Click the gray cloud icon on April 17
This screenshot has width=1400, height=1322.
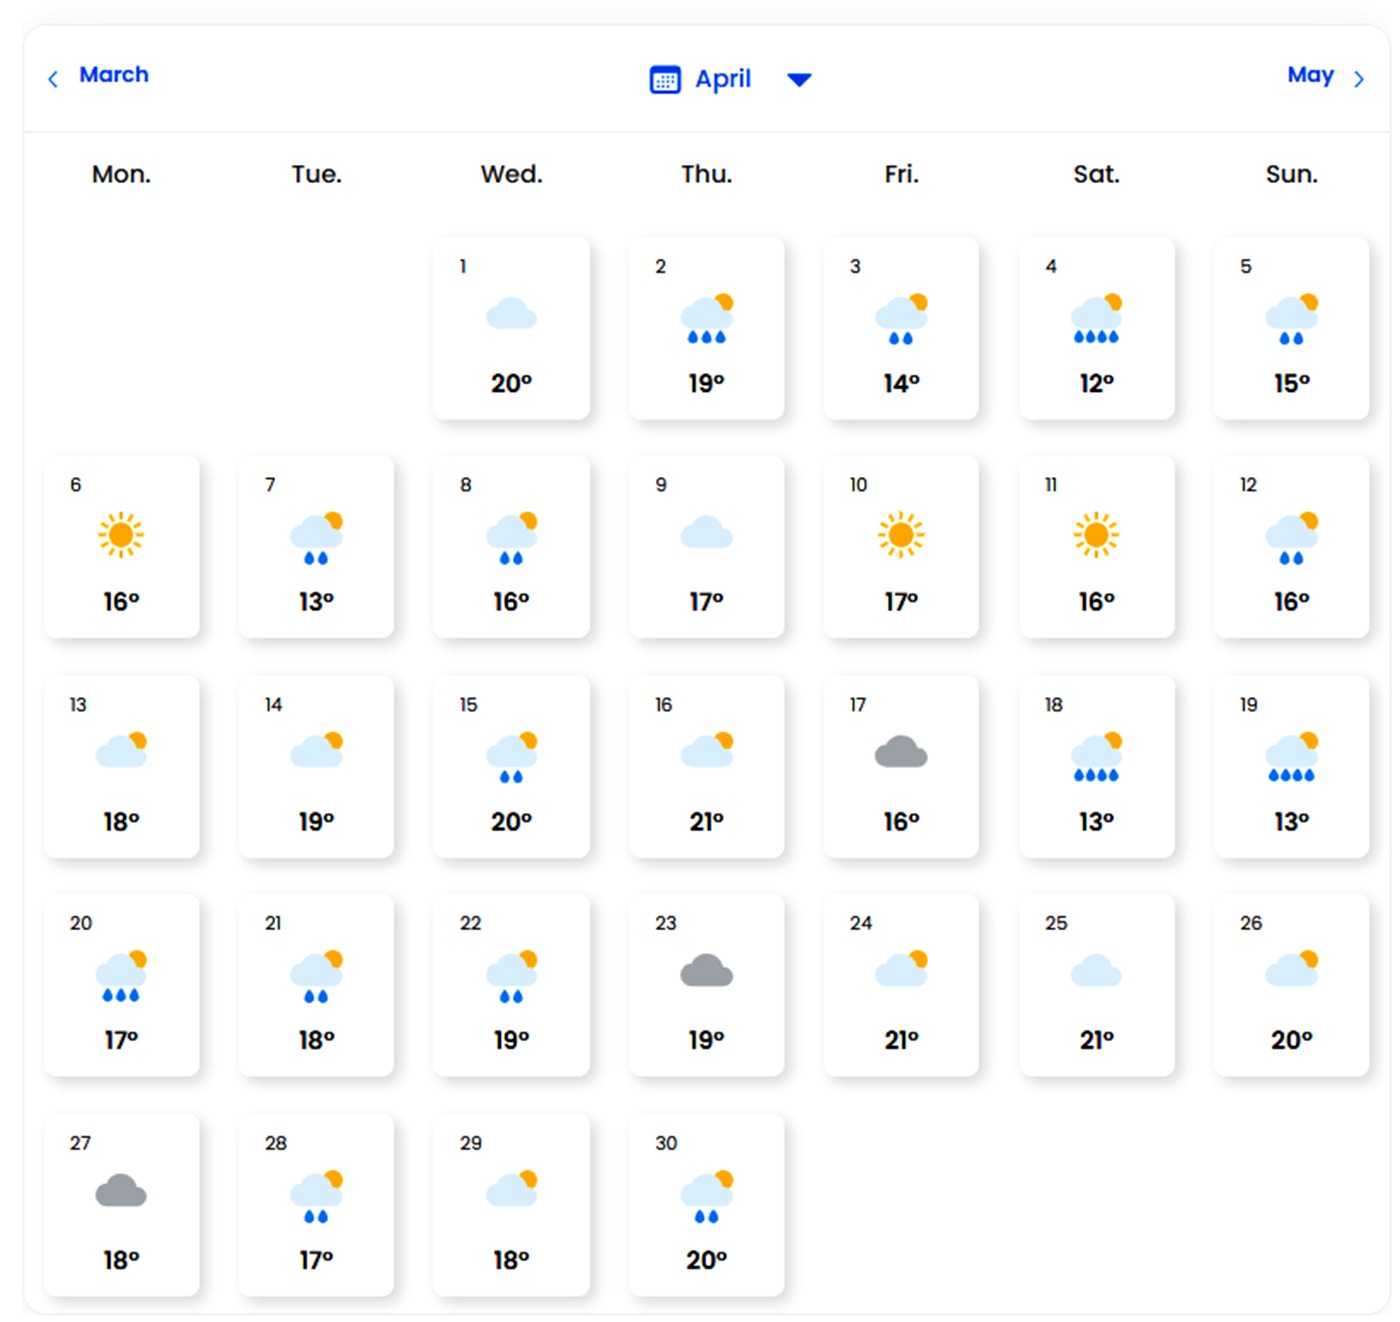(x=901, y=752)
